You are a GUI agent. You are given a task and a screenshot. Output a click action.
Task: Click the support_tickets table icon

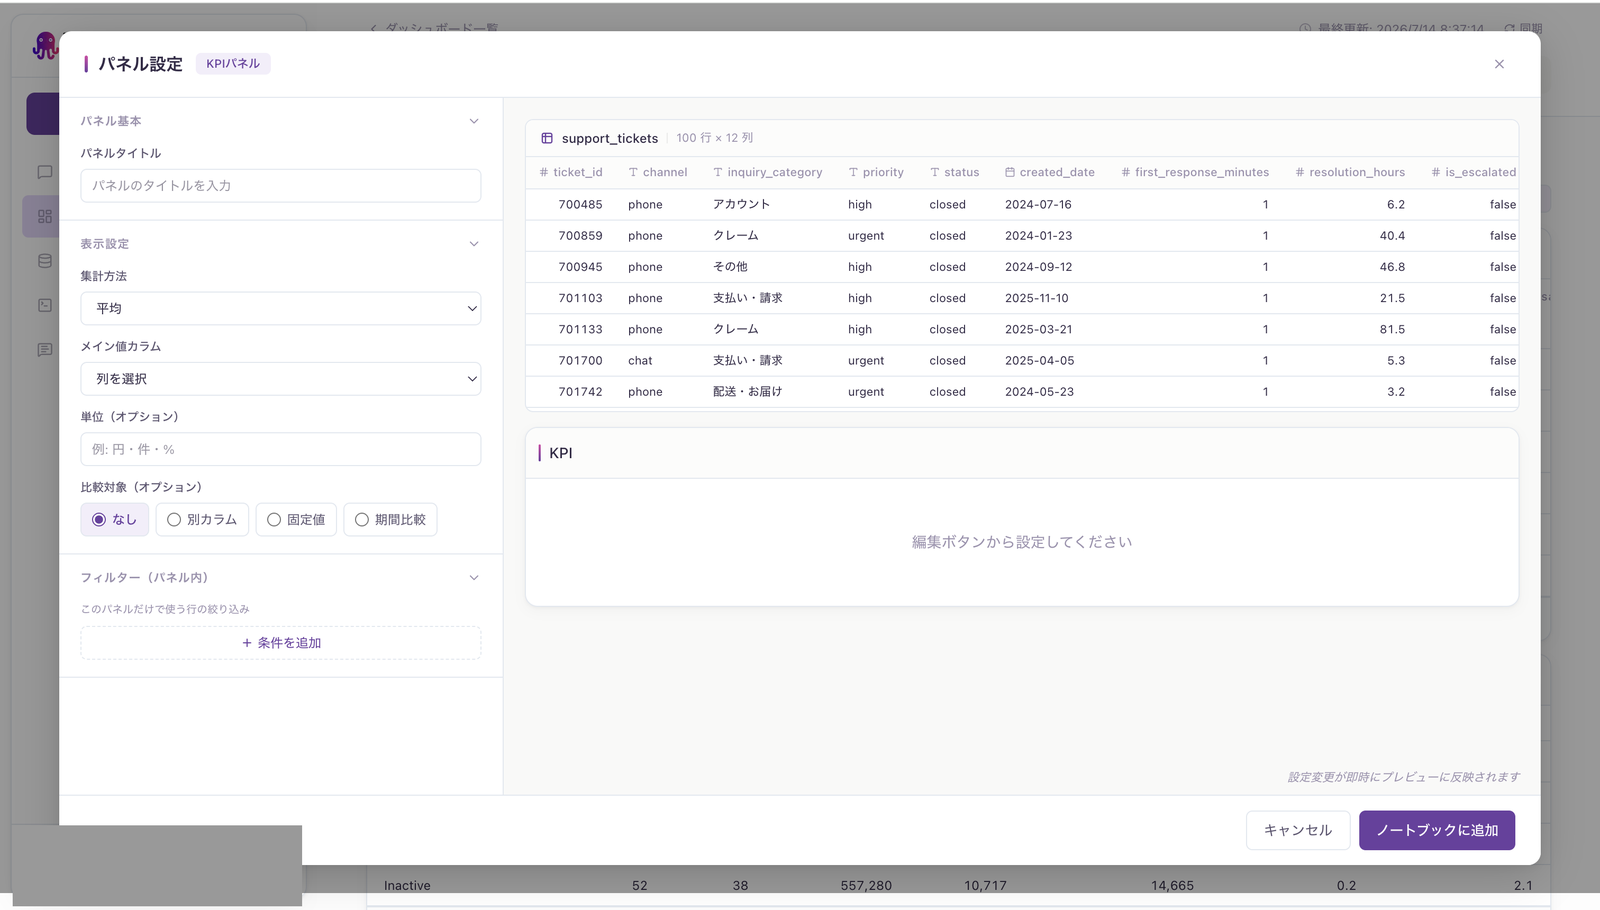click(547, 138)
